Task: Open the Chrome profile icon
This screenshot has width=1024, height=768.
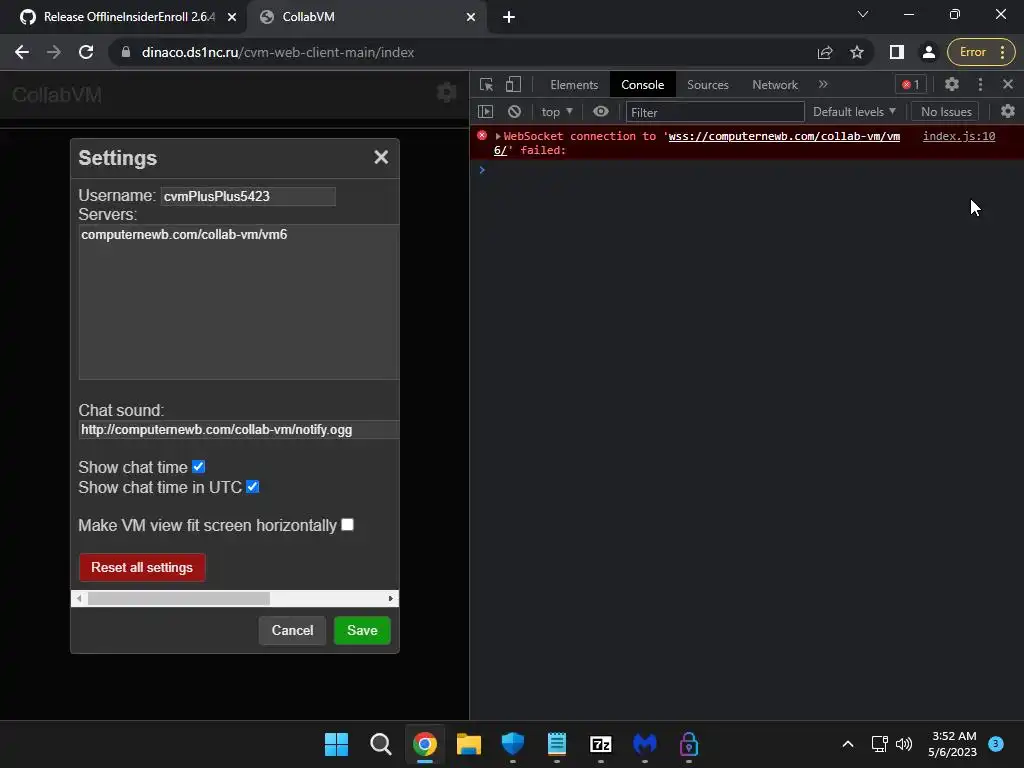Action: (928, 52)
